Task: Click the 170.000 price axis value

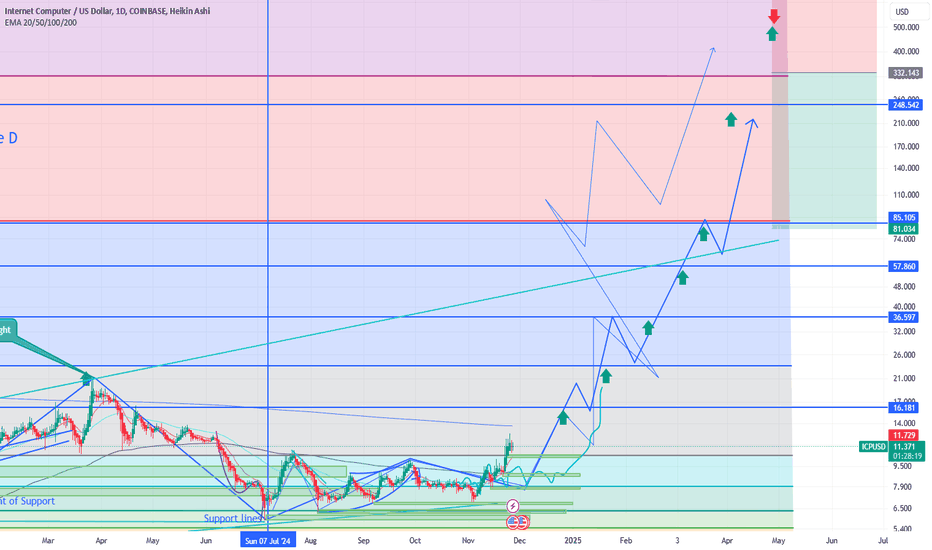Action: (x=906, y=146)
